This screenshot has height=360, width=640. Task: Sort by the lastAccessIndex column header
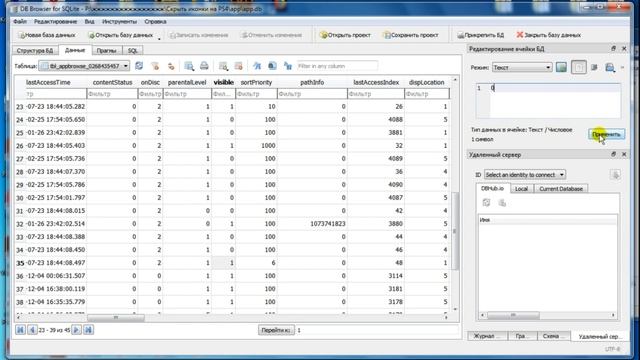(376, 82)
